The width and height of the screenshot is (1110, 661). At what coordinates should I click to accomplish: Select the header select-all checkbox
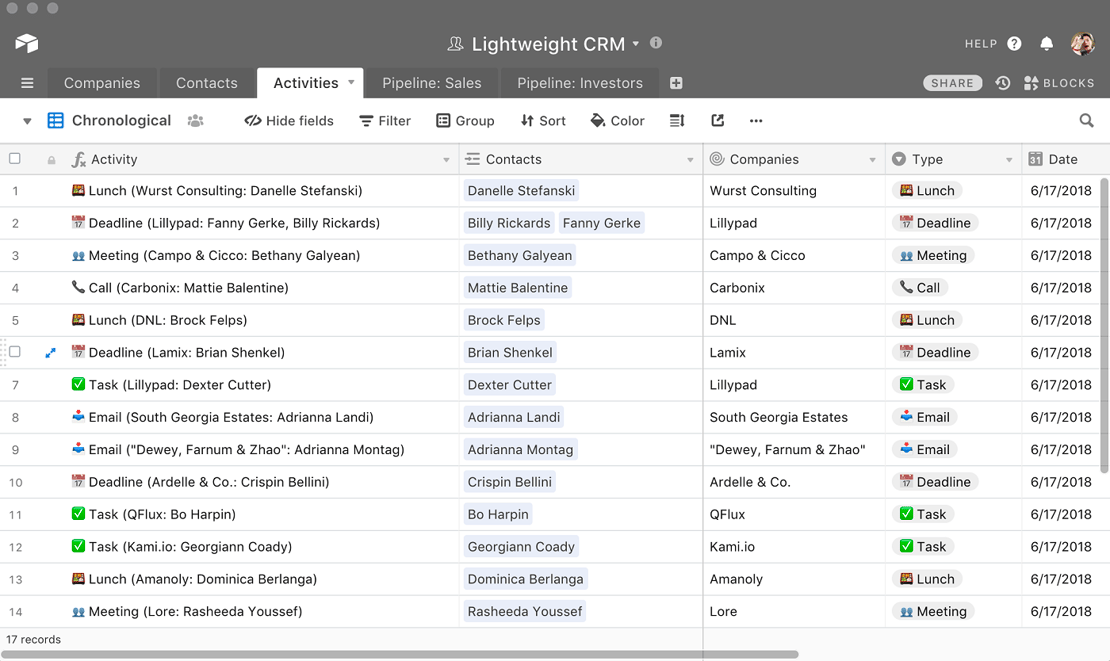click(x=14, y=158)
